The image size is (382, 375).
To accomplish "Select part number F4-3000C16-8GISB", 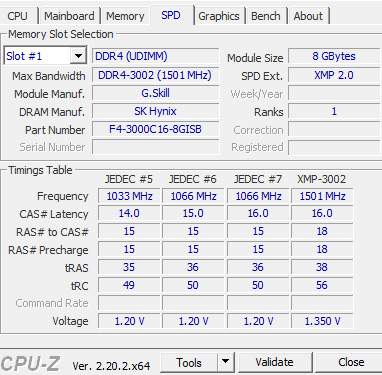I will click(156, 129).
